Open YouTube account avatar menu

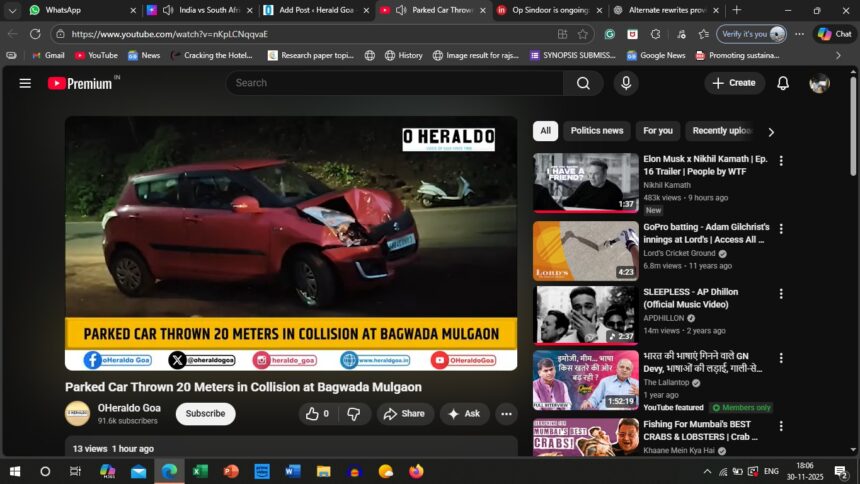pyautogui.click(x=819, y=83)
